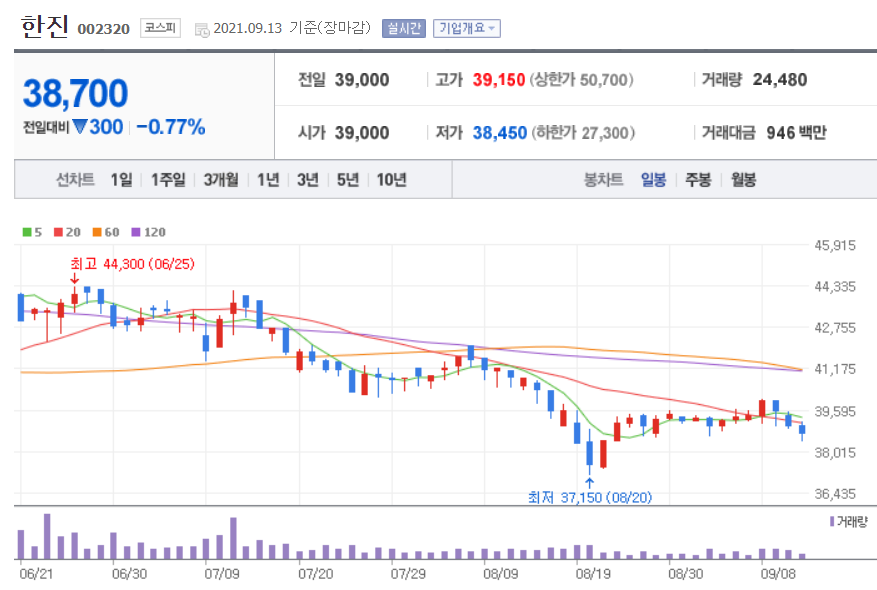Click the 36,435 price axis label

pos(835,494)
